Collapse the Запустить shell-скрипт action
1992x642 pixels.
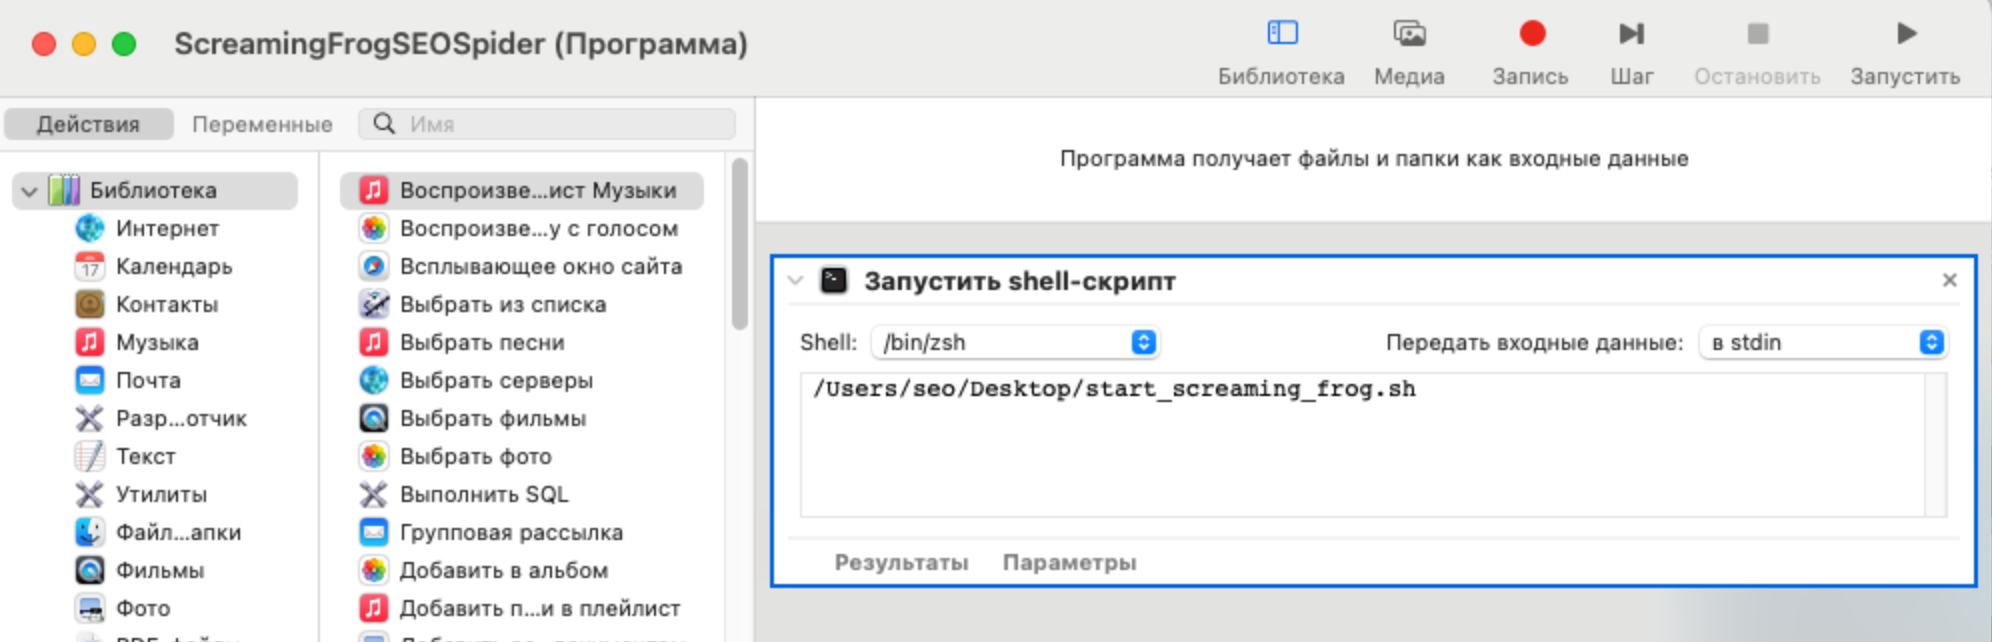coord(796,281)
